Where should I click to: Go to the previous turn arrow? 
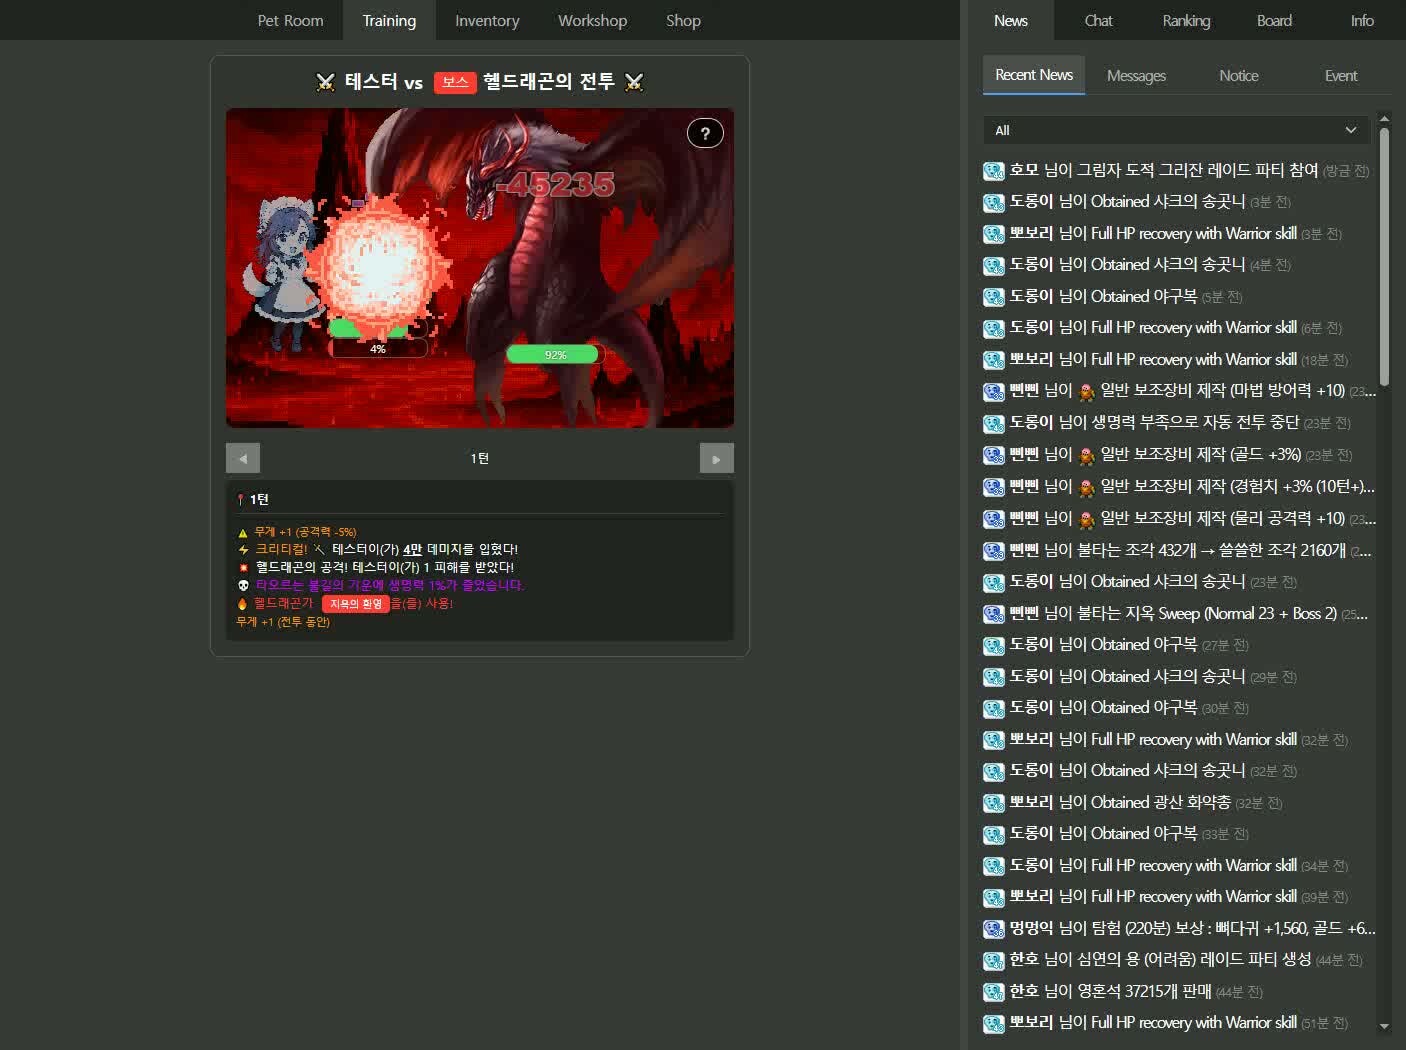click(x=243, y=458)
